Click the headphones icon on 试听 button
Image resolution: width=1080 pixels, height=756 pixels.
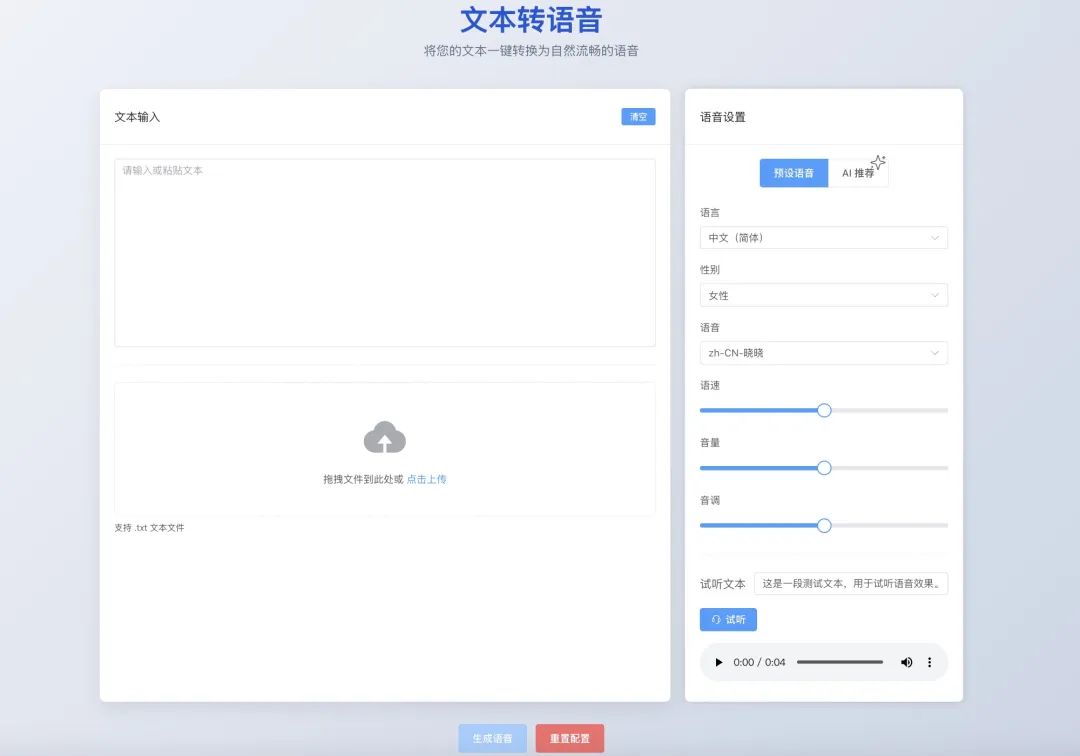click(716, 619)
